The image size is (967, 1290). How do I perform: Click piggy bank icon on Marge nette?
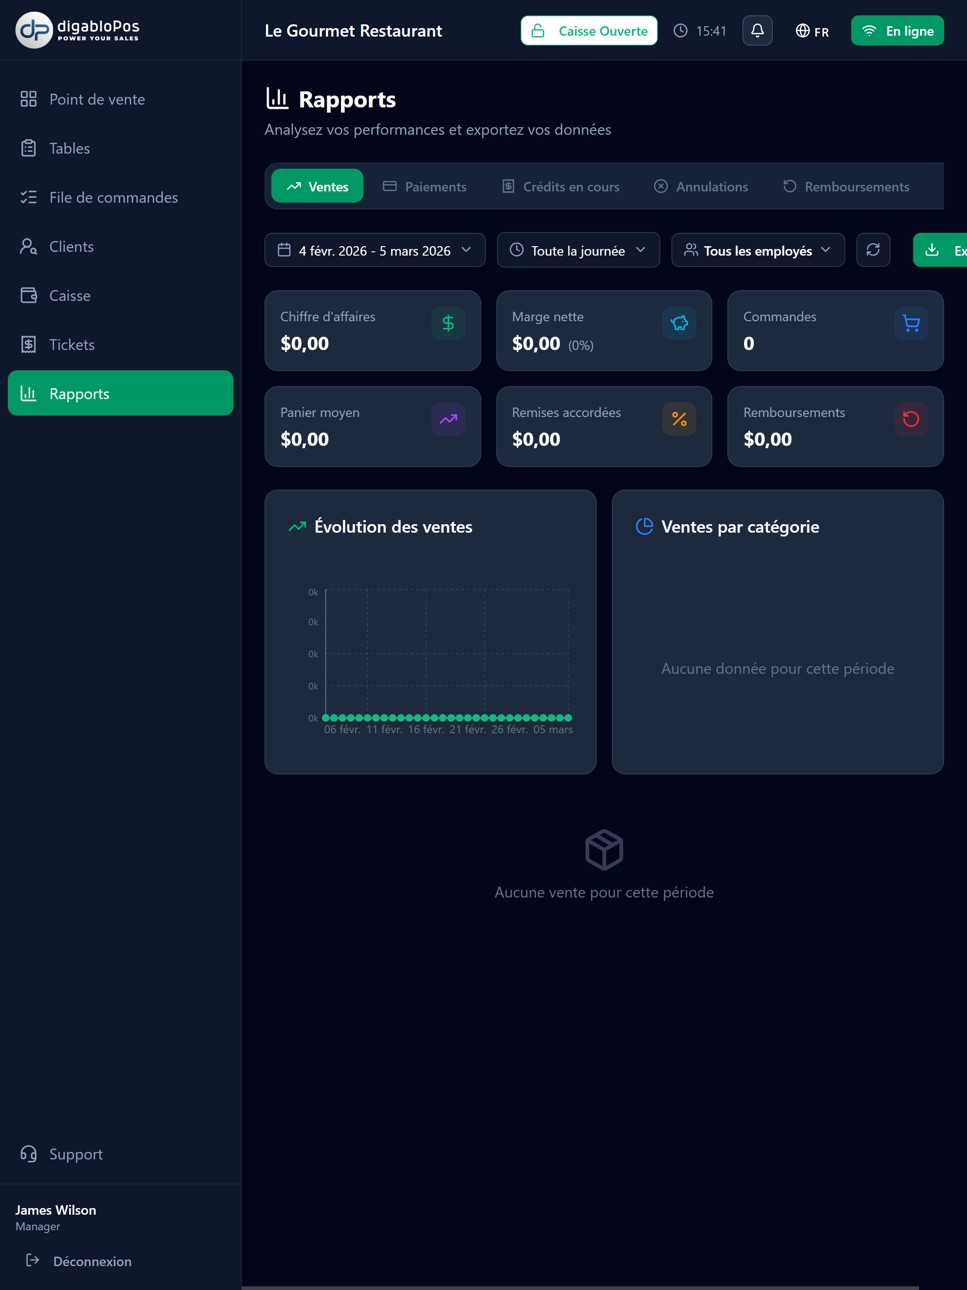pos(679,323)
